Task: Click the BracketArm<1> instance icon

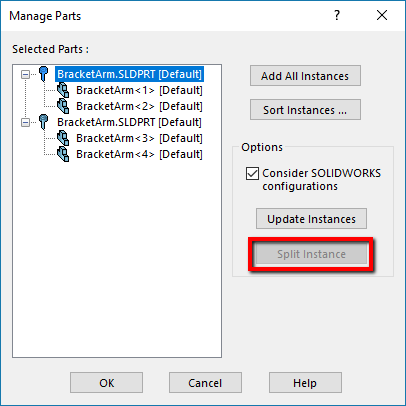Action: [x=63, y=90]
